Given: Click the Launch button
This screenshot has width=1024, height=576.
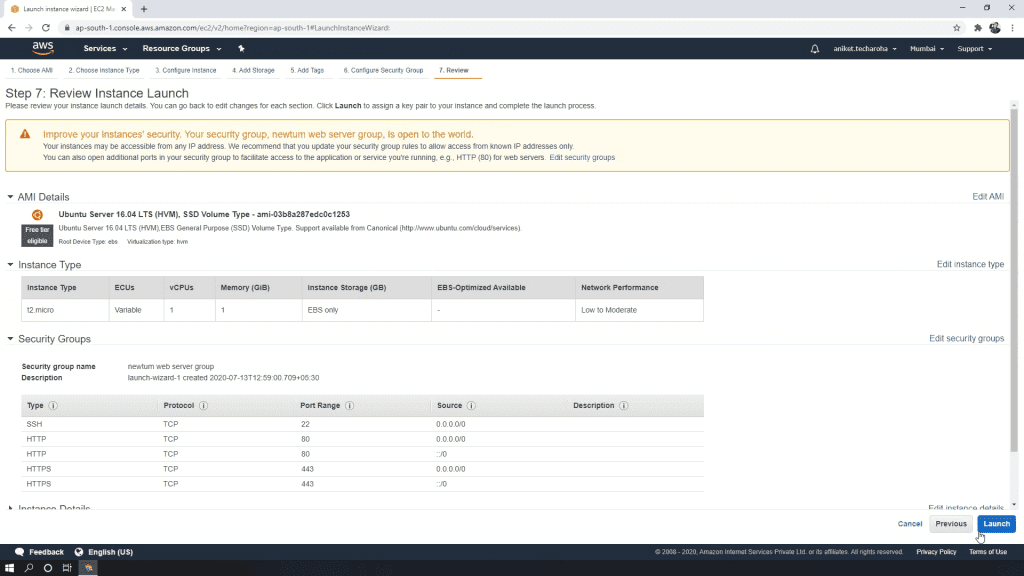Looking at the screenshot, I should coord(996,524).
